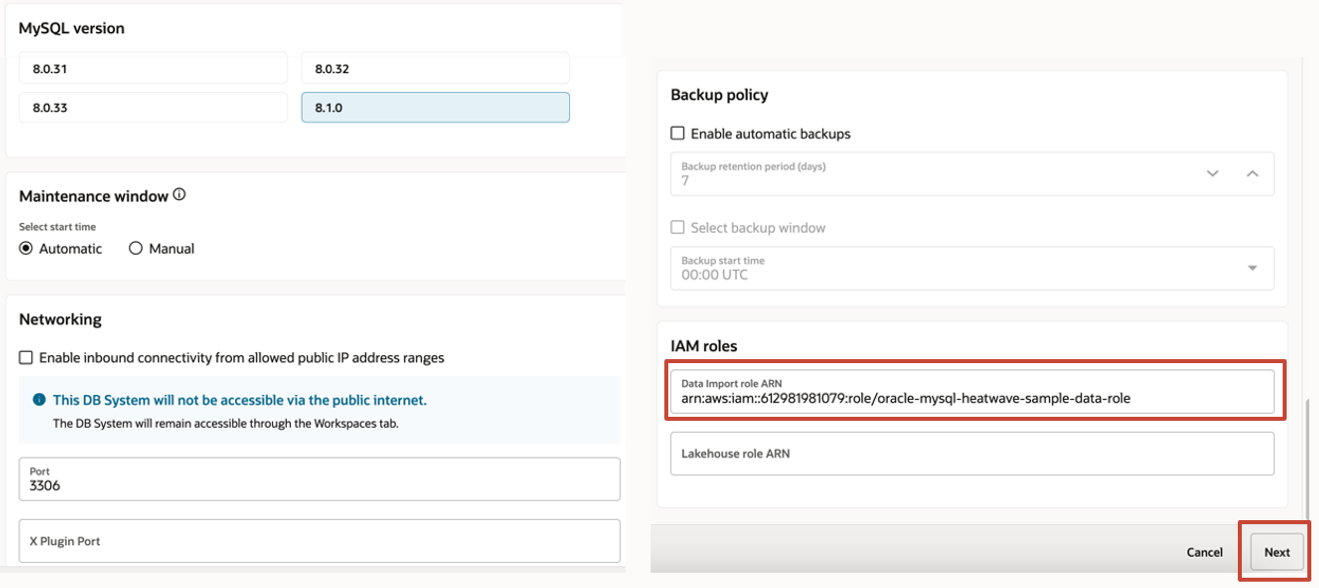
Task: Click Cancel to abort DB setup
Action: coord(1204,552)
